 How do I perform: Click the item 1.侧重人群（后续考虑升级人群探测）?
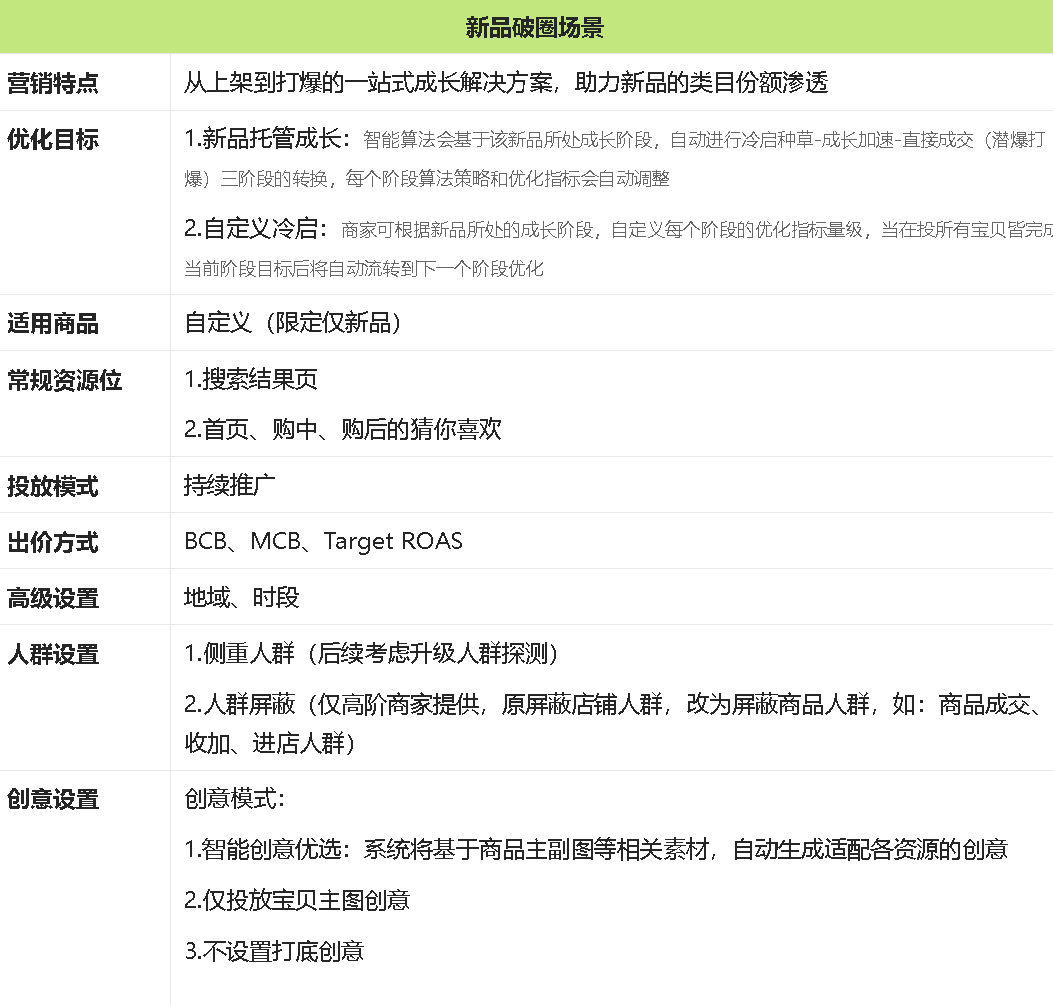[x=371, y=653]
